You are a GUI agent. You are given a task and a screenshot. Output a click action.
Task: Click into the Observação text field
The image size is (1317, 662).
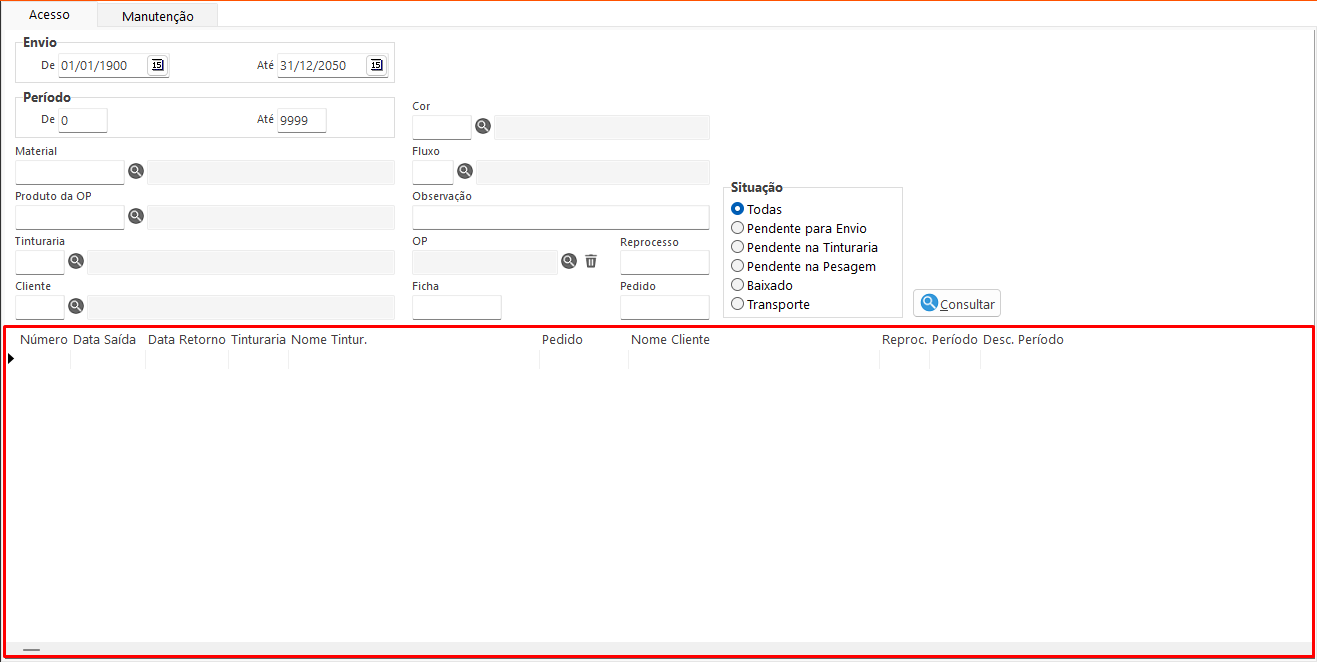pyautogui.click(x=560, y=217)
